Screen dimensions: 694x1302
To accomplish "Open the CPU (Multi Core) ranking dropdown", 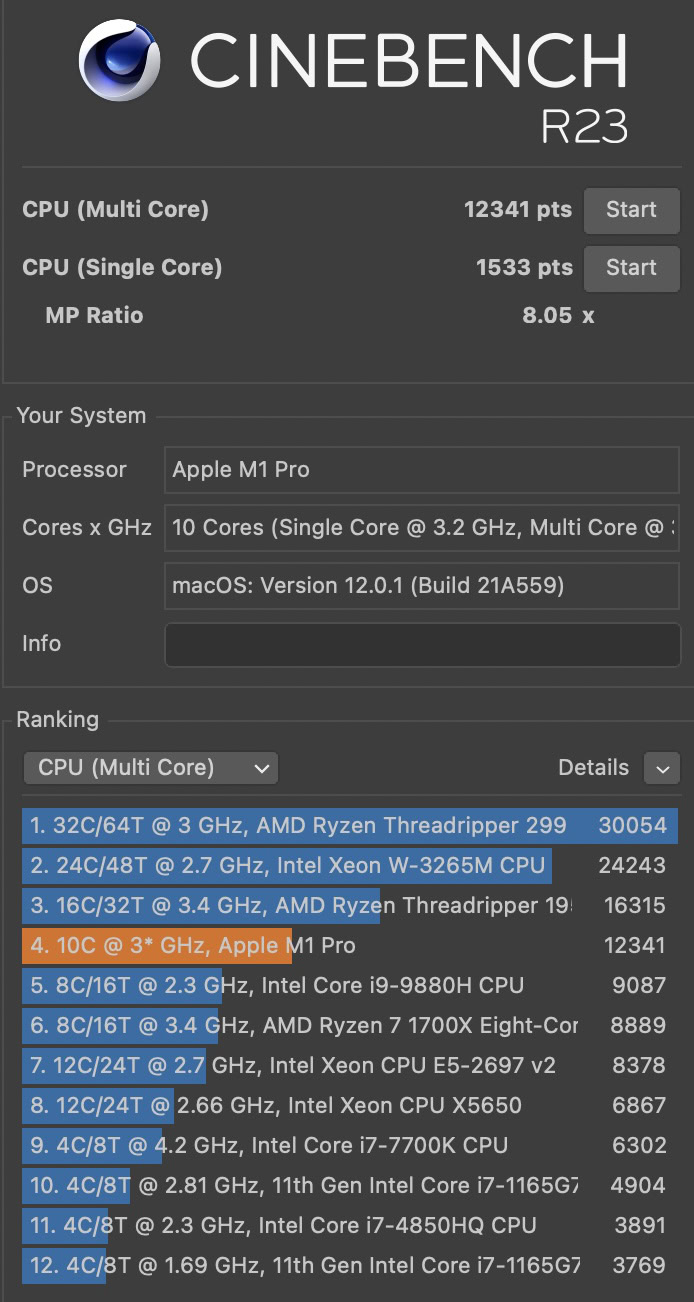I will pyautogui.click(x=151, y=768).
